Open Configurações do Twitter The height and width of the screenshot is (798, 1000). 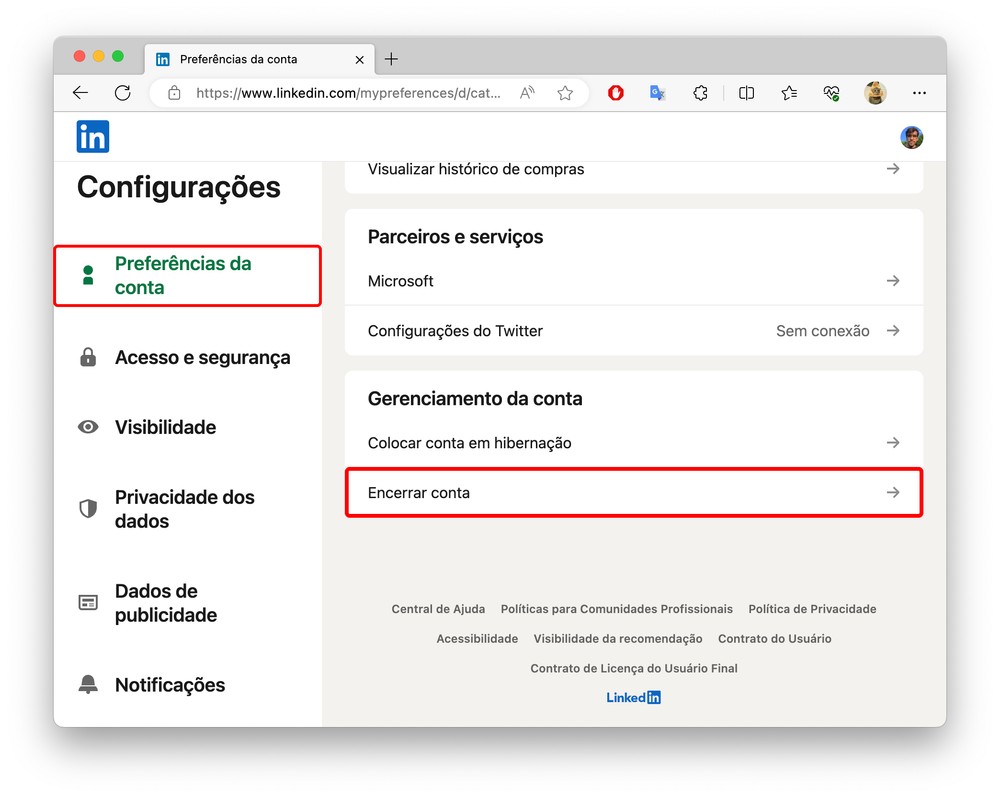[x=634, y=330]
